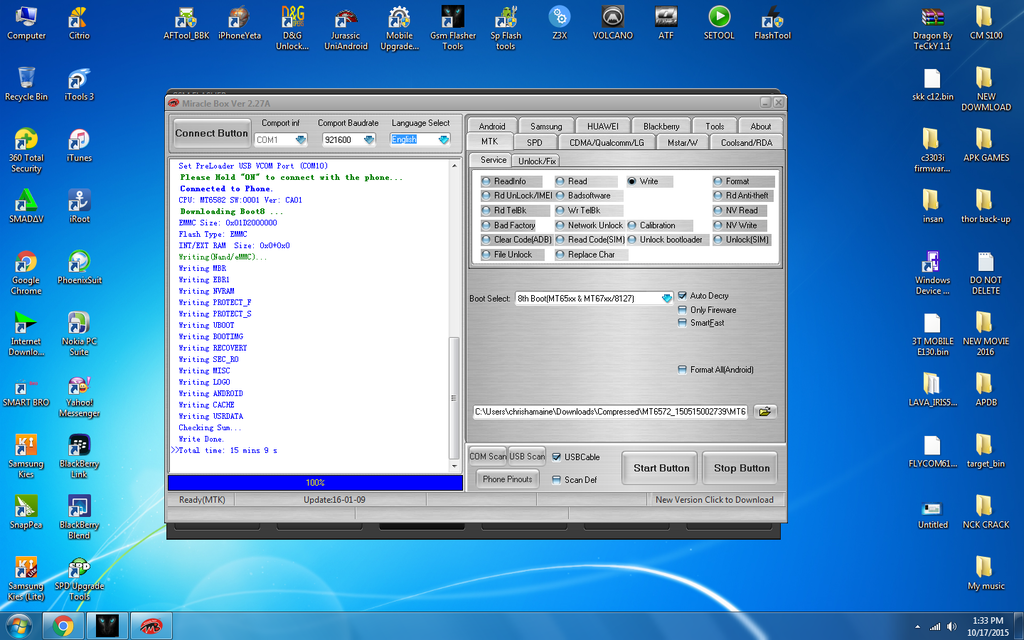Click the COM Scan button
This screenshot has height=640, width=1024.
point(487,456)
